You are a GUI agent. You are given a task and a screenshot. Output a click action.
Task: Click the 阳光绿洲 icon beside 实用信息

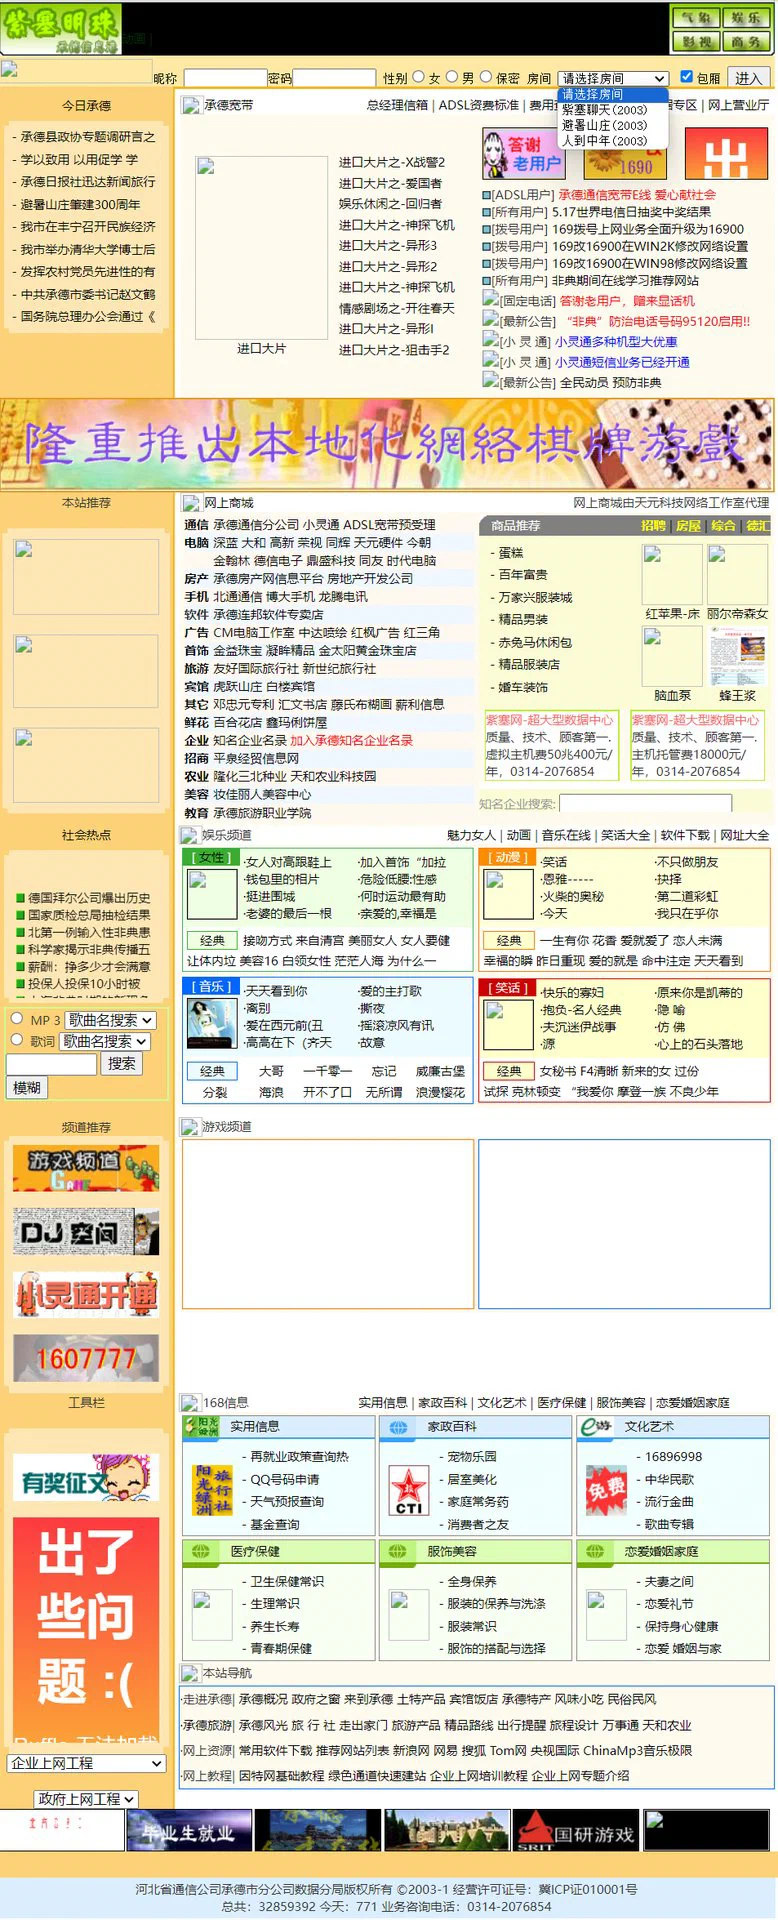[x=202, y=1427]
